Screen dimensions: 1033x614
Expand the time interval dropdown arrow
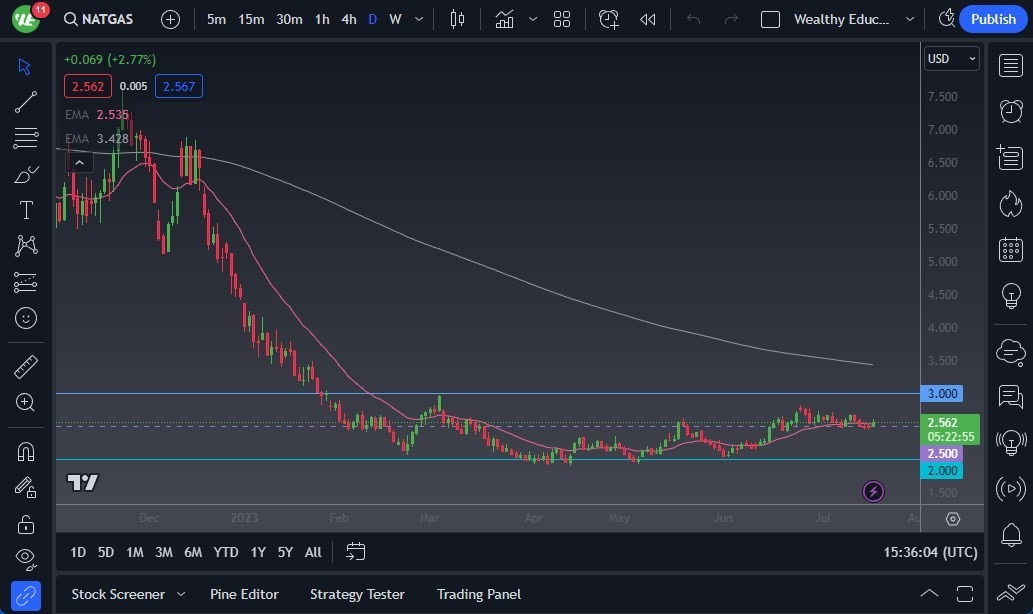[418, 19]
